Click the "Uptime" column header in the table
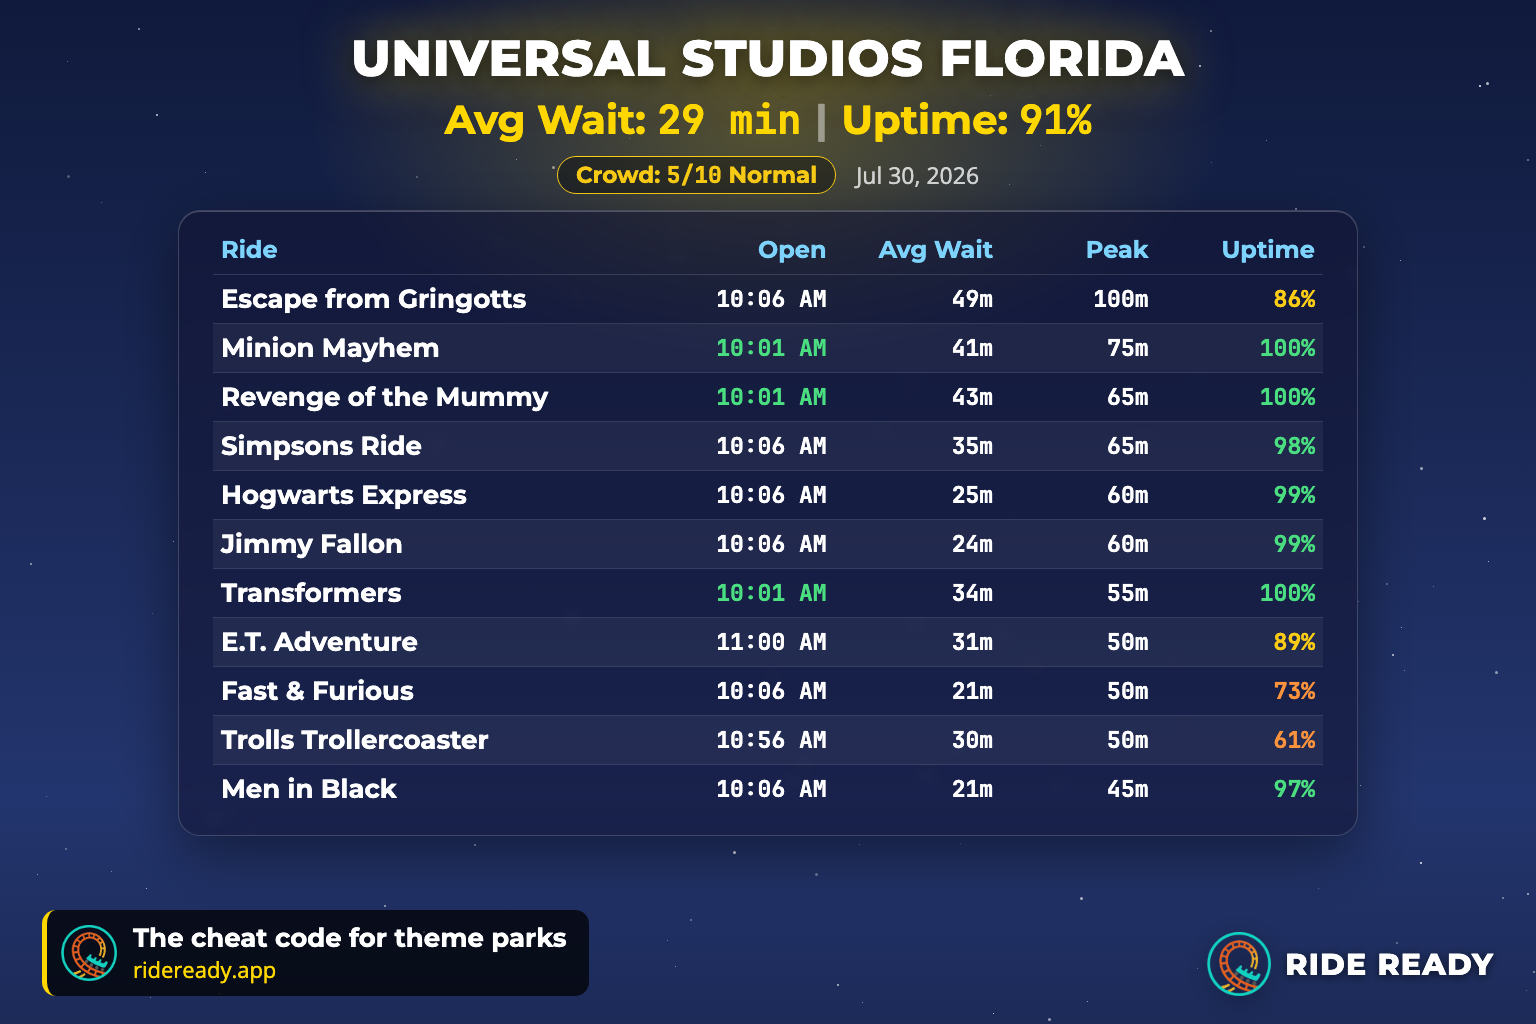This screenshot has width=1536, height=1024. click(1268, 250)
